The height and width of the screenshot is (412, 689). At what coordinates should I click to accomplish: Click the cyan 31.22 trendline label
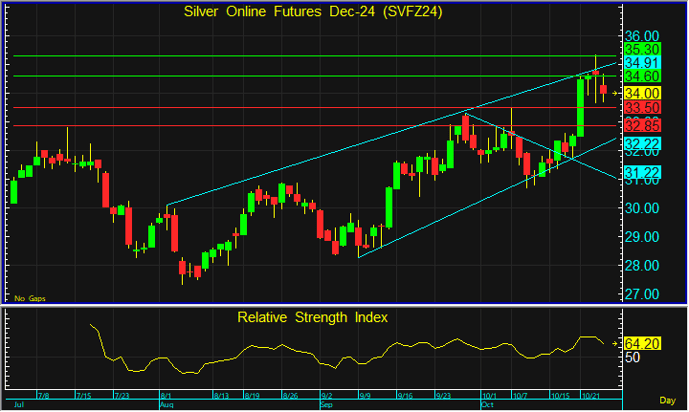click(x=640, y=173)
